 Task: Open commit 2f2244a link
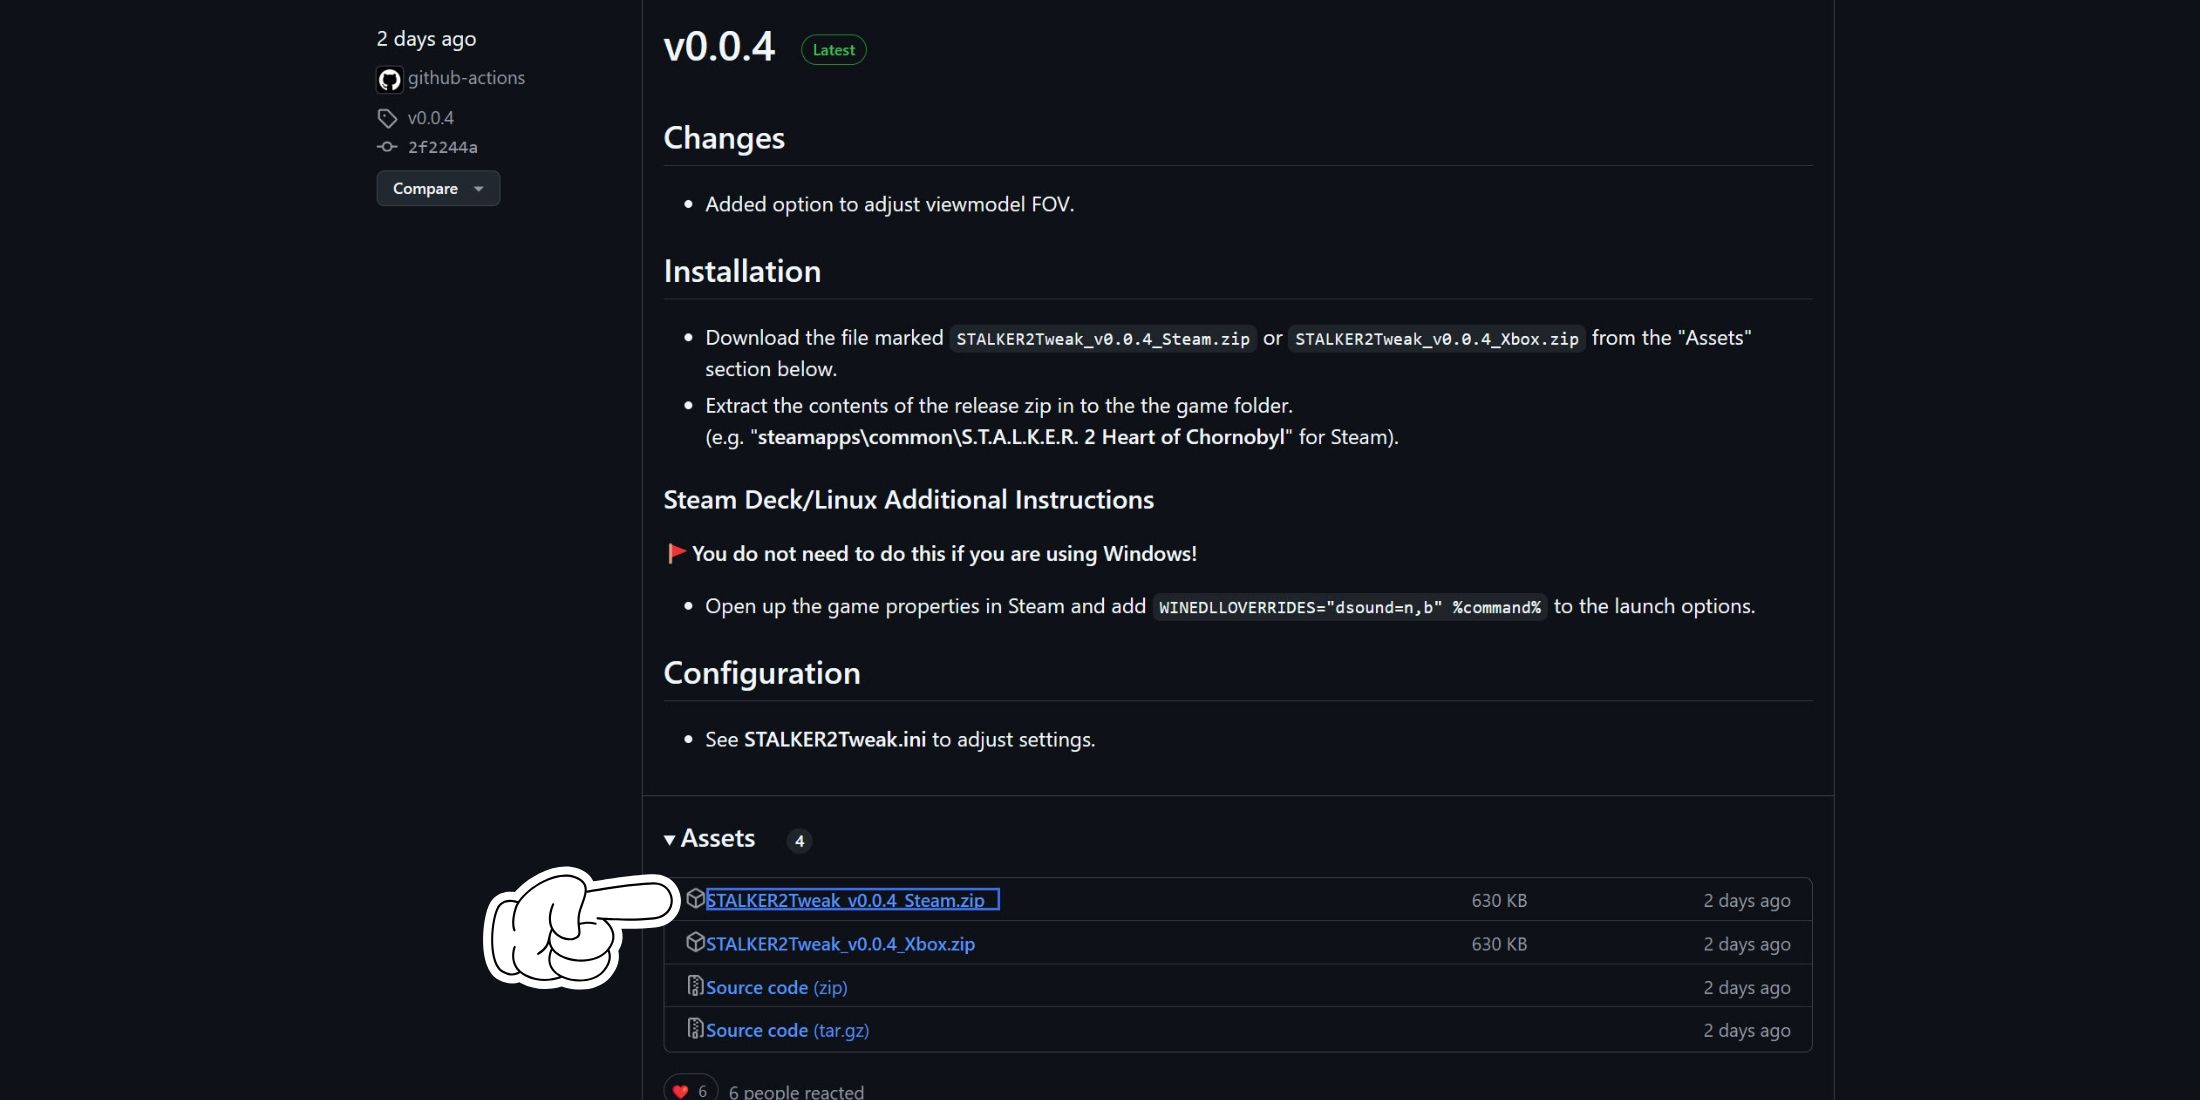coord(443,147)
